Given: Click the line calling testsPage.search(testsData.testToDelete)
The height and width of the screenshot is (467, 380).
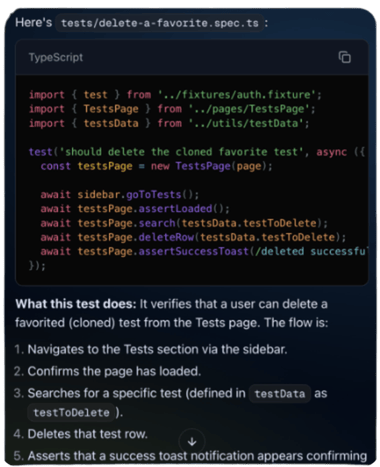Looking at the screenshot, I should (x=184, y=223).
